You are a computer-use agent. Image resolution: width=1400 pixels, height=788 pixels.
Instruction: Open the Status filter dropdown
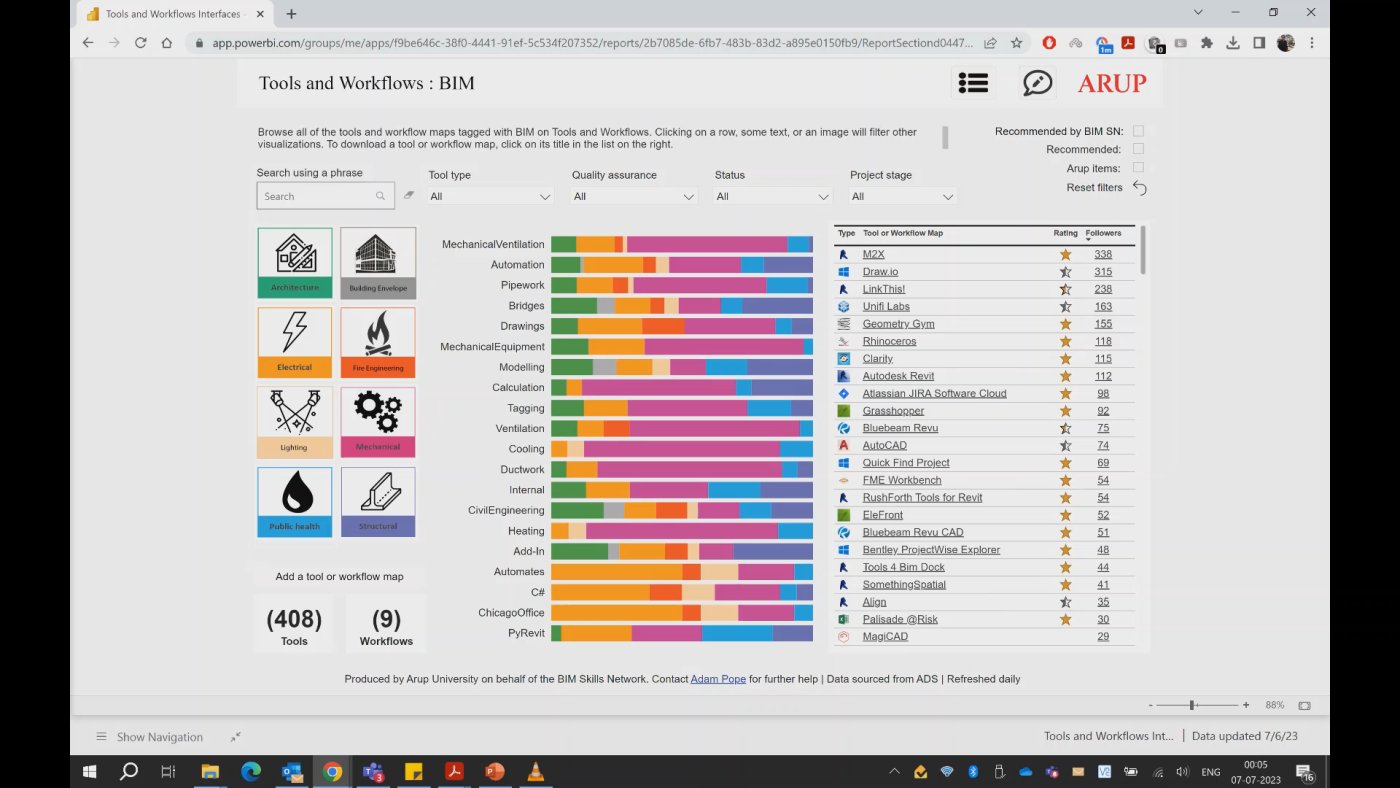tap(772, 196)
